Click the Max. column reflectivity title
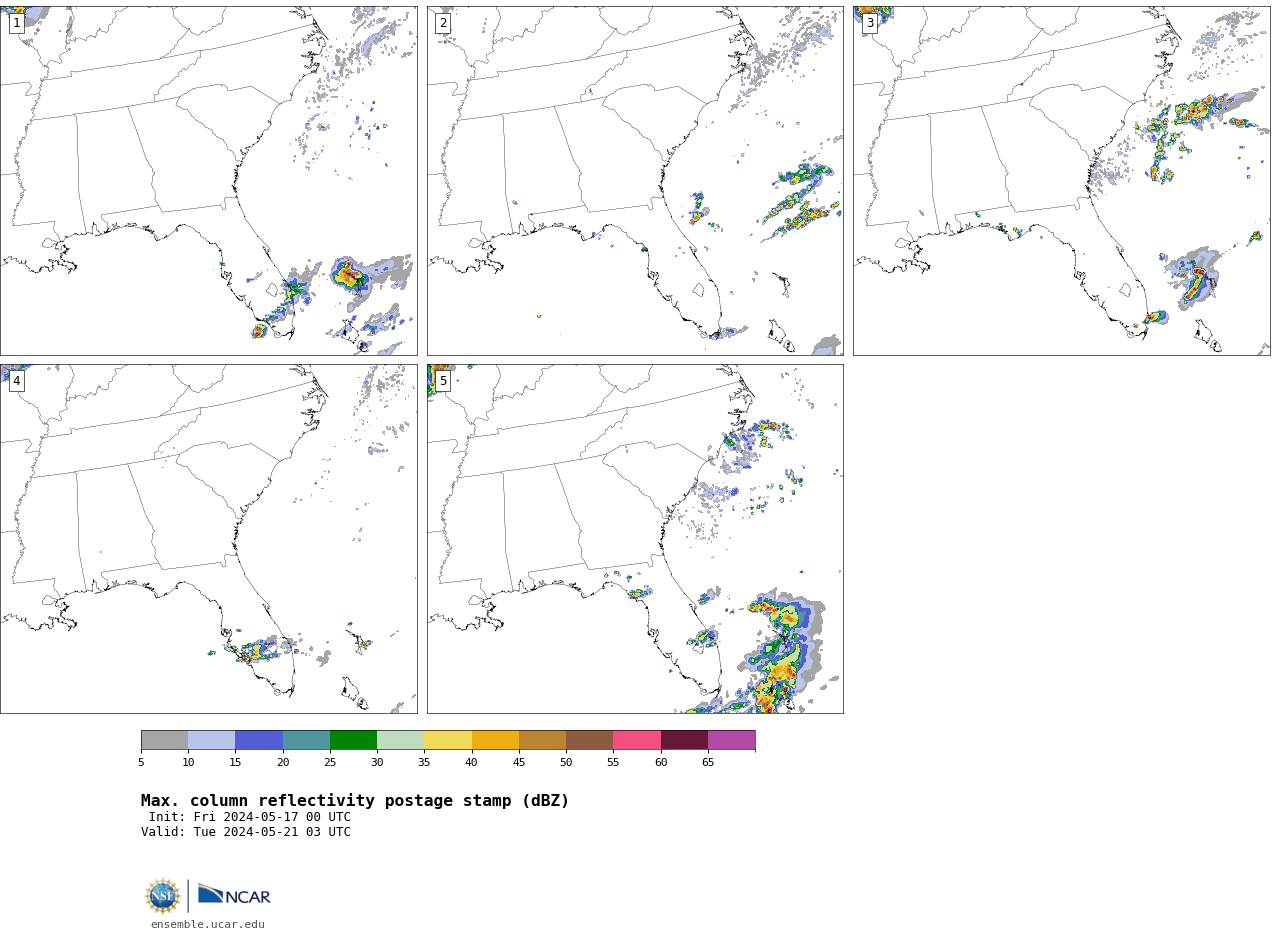The image size is (1280, 936). [355, 801]
